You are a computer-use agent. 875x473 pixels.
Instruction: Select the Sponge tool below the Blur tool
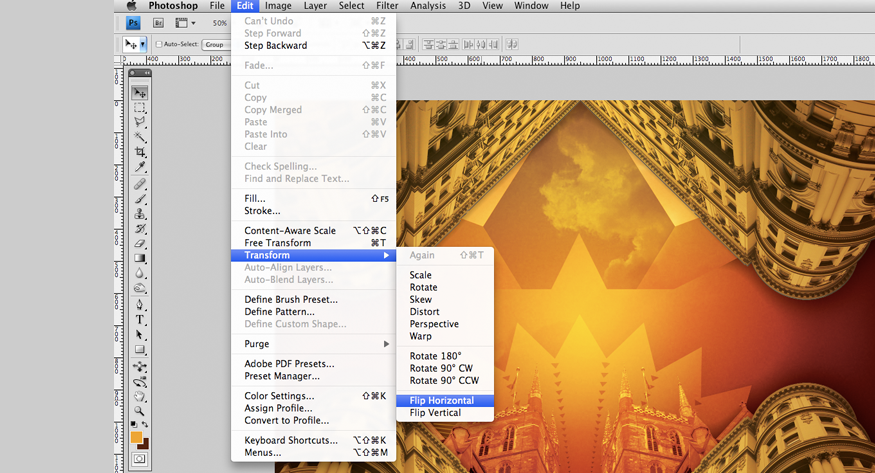pos(140,288)
